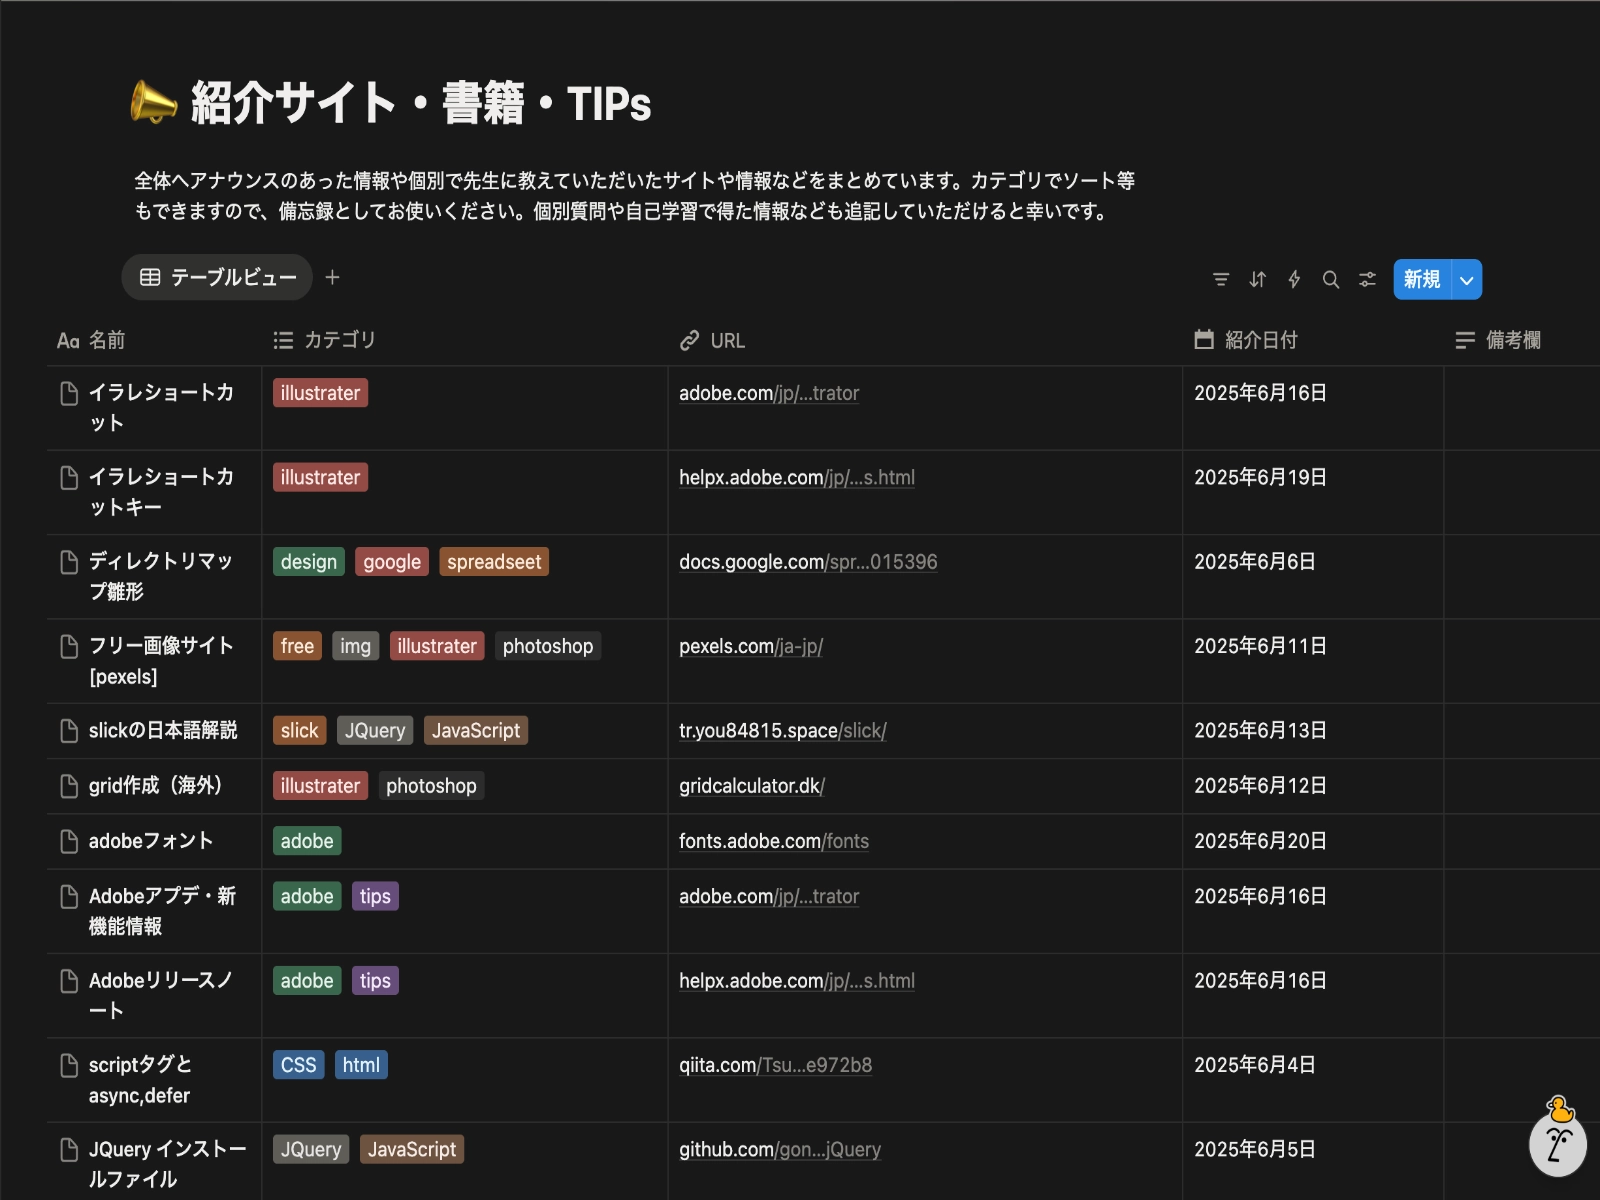Click the plus icon to add view
The height and width of the screenshot is (1200, 1600).
[333, 277]
